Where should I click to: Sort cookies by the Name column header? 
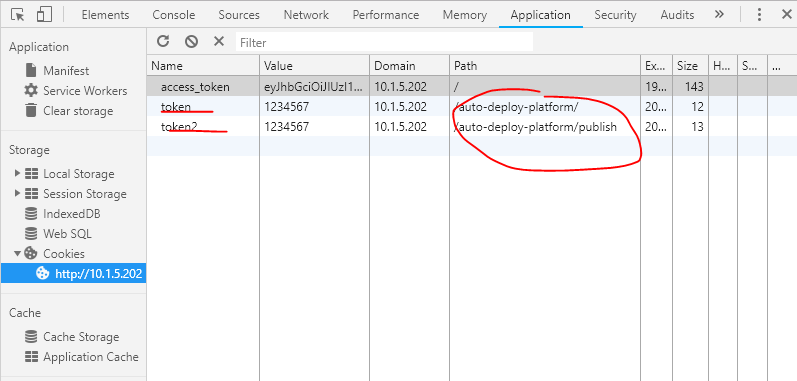click(x=203, y=66)
